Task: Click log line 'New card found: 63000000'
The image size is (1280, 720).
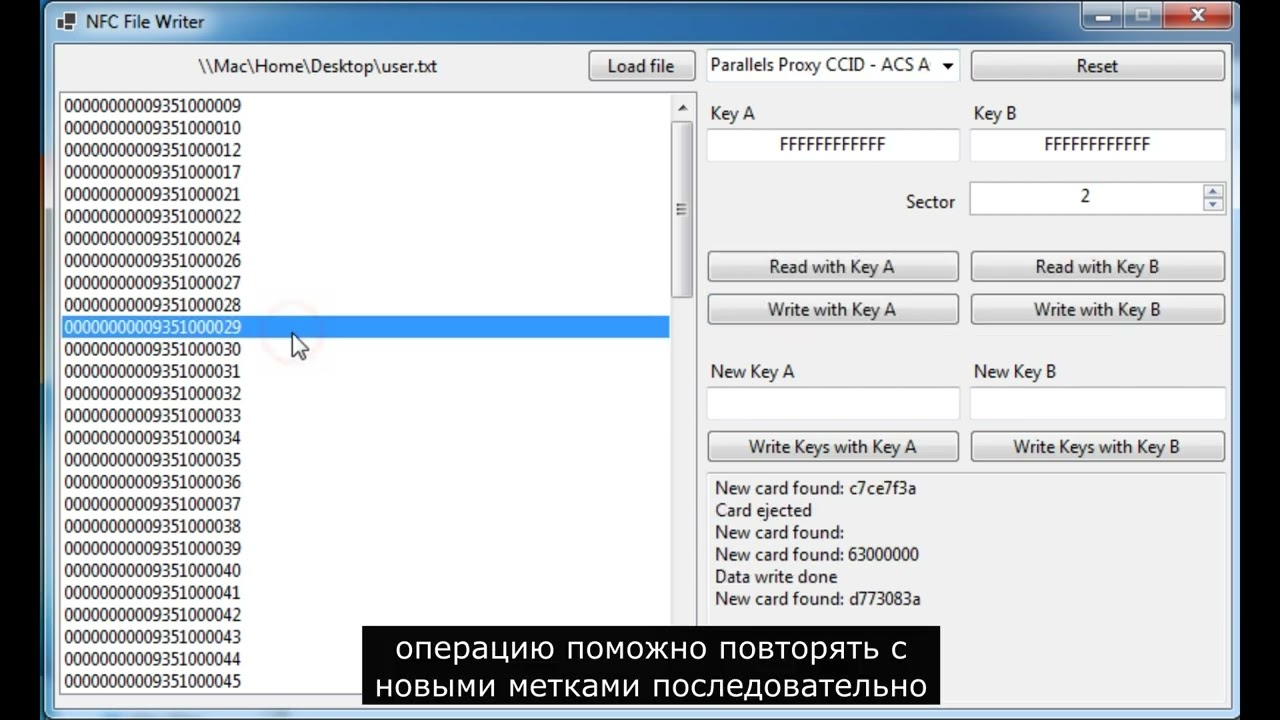Action: (x=816, y=555)
